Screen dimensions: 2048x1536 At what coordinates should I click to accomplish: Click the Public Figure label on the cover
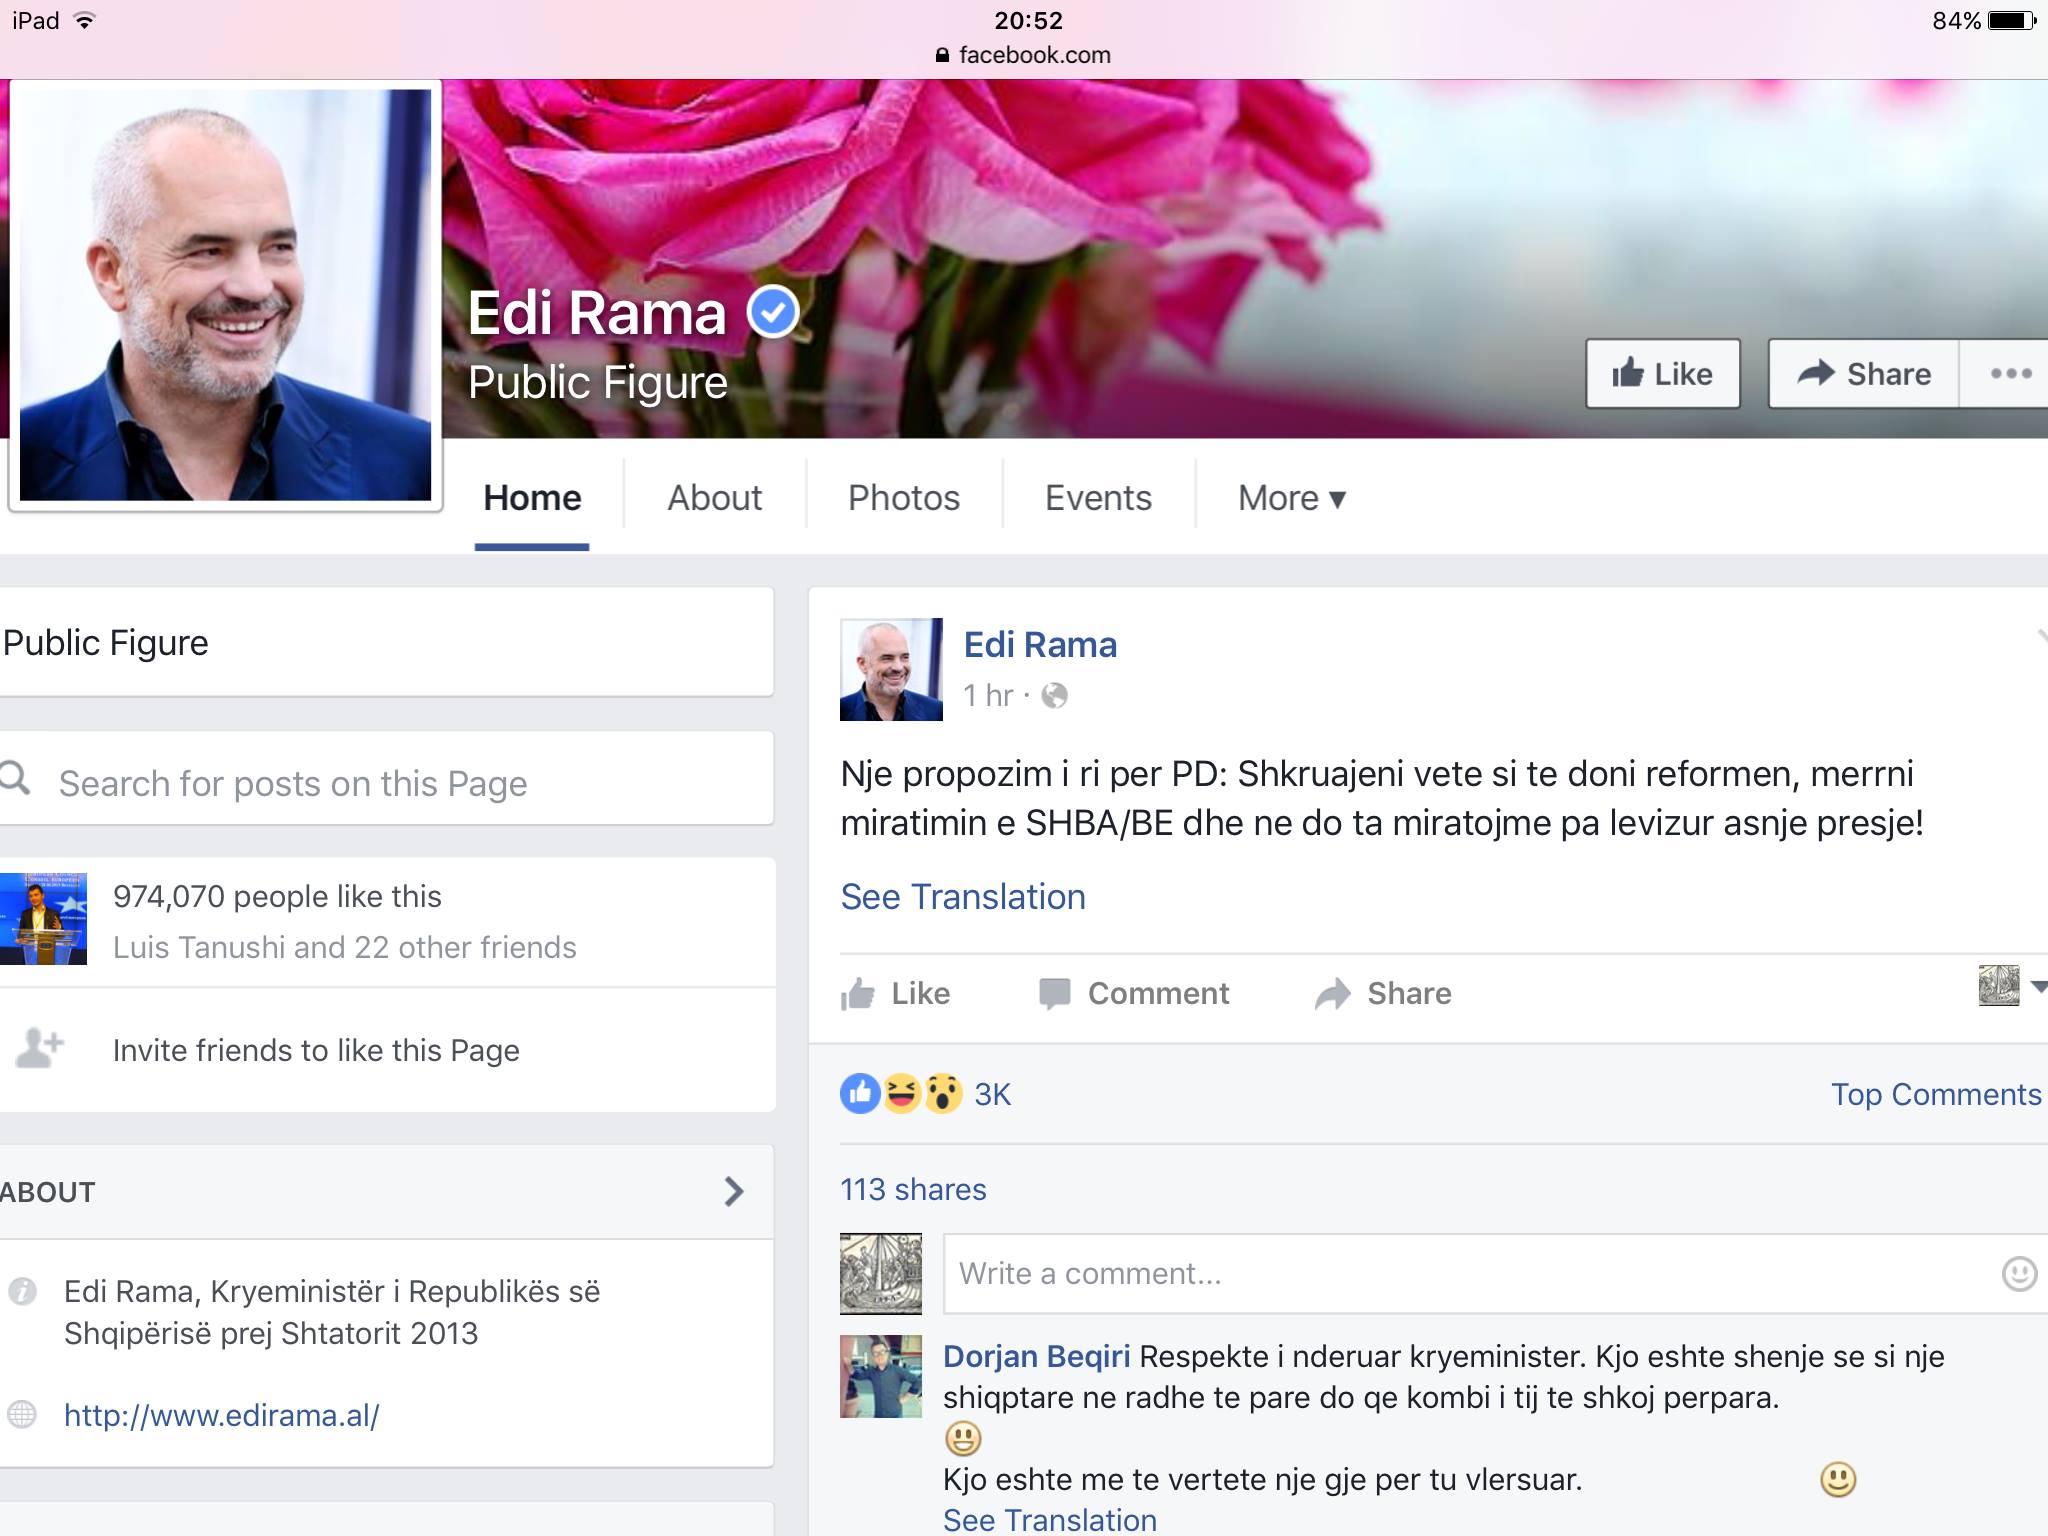(x=598, y=382)
